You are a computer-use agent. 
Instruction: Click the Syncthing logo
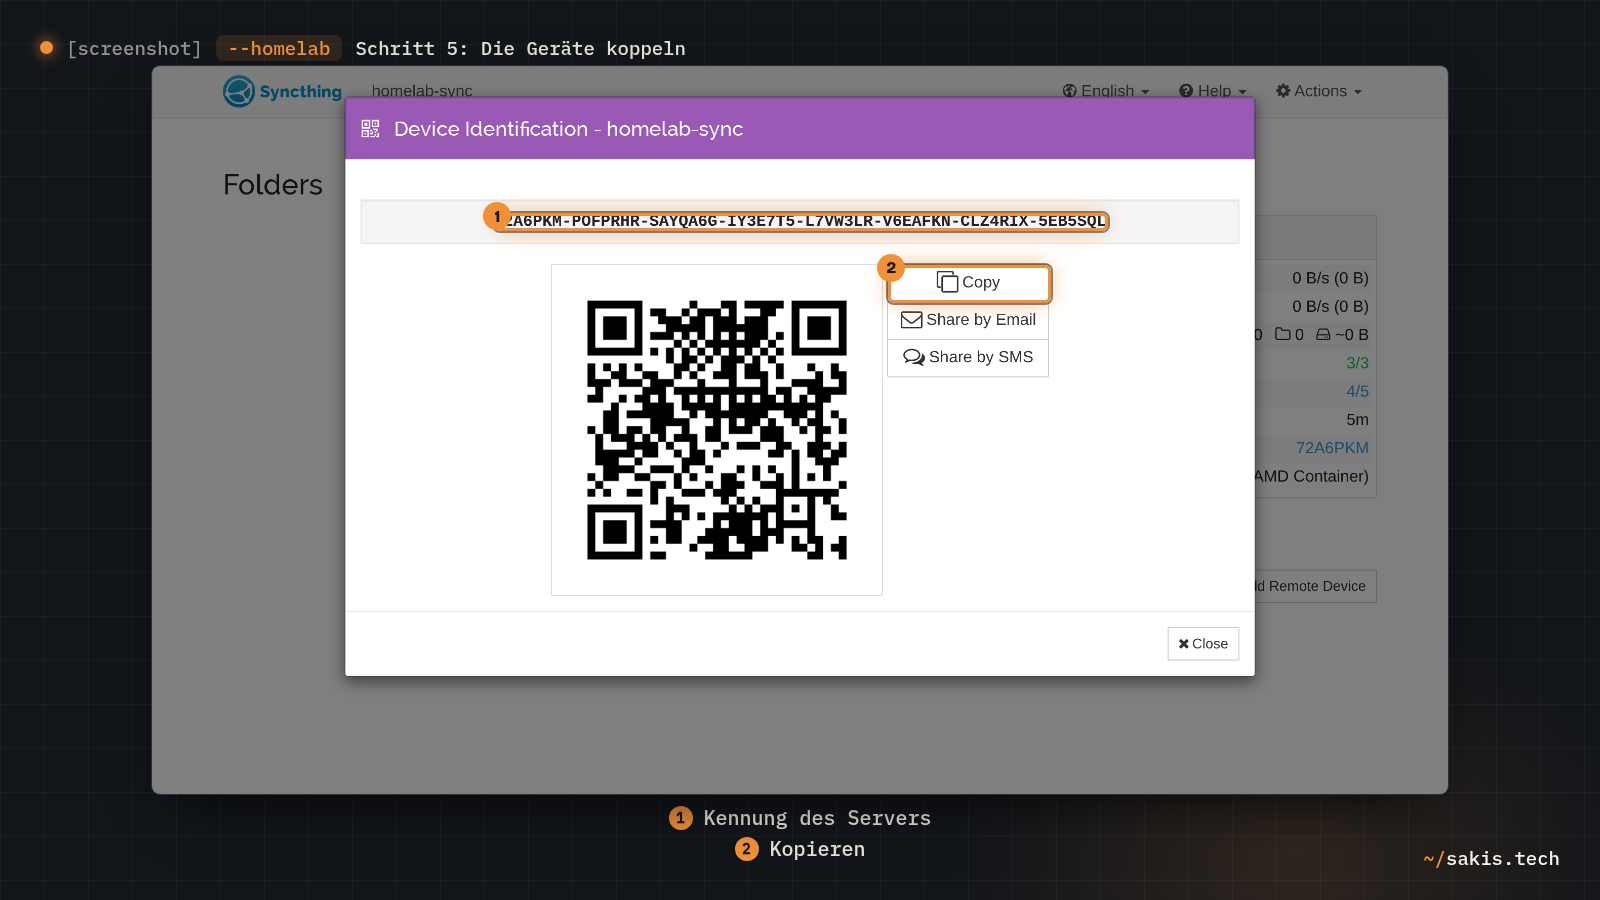click(282, 91)
